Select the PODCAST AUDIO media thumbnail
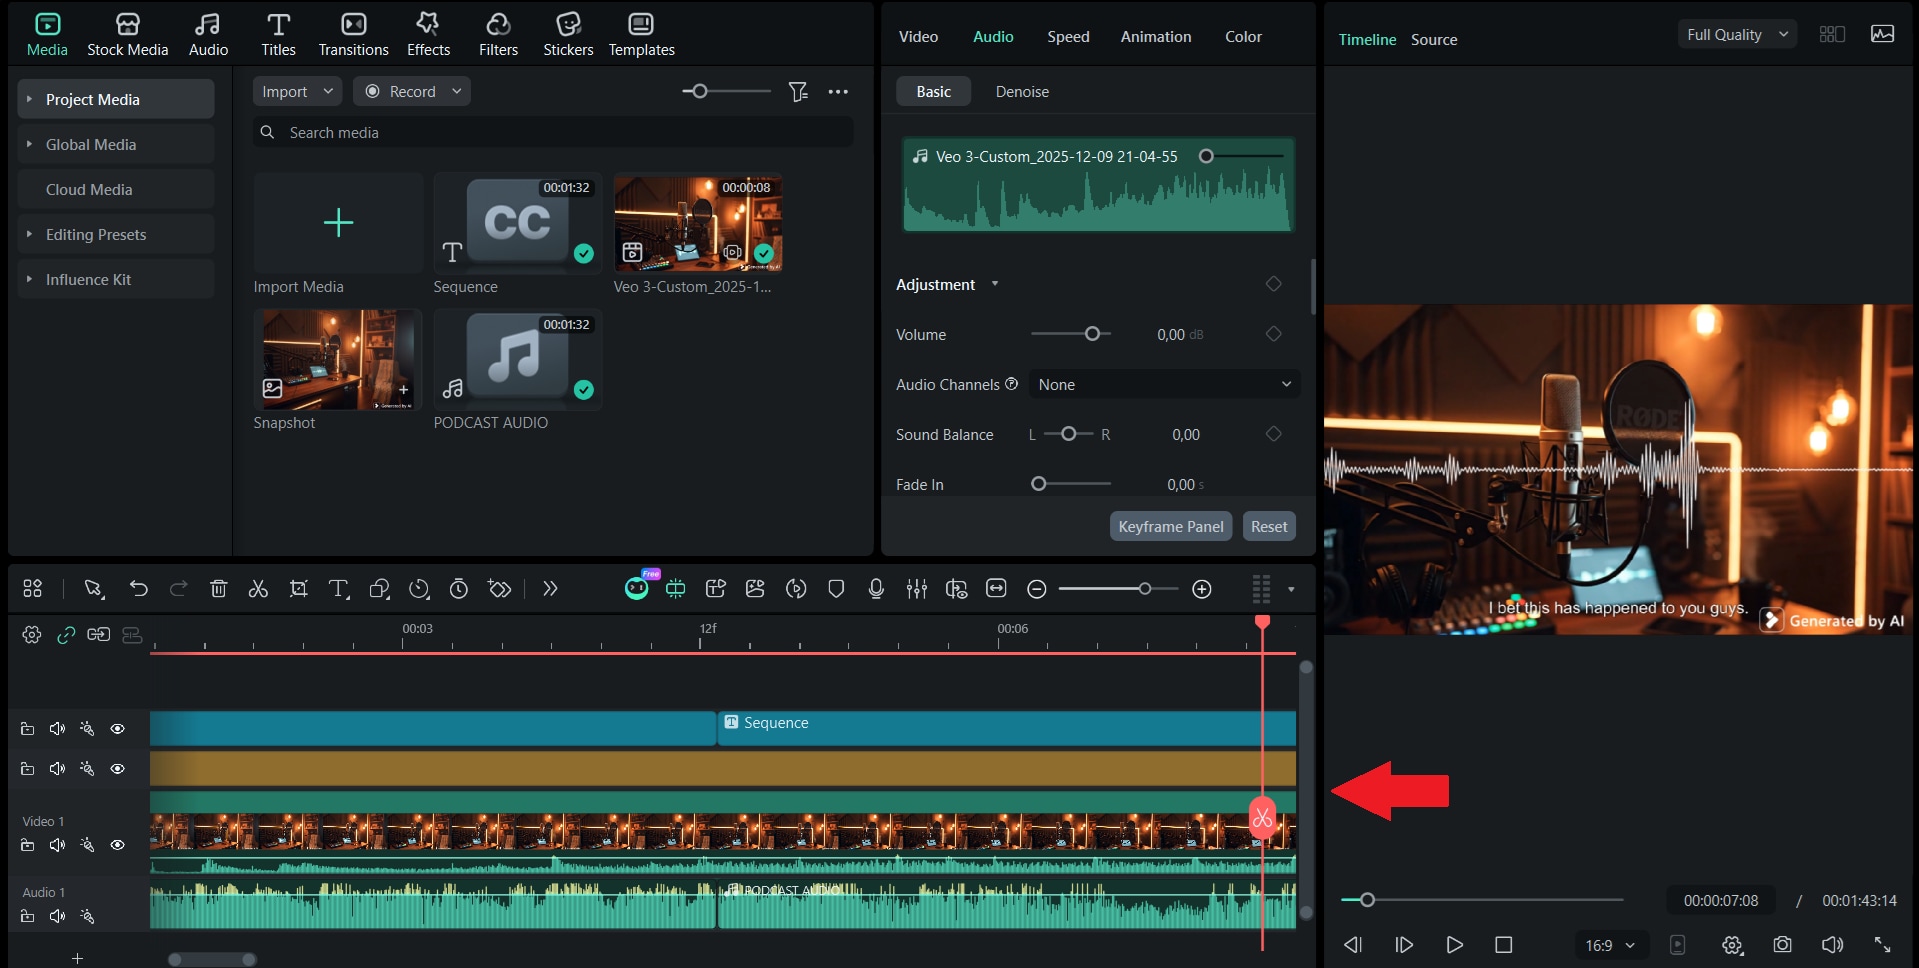 [x=517, y=360]
